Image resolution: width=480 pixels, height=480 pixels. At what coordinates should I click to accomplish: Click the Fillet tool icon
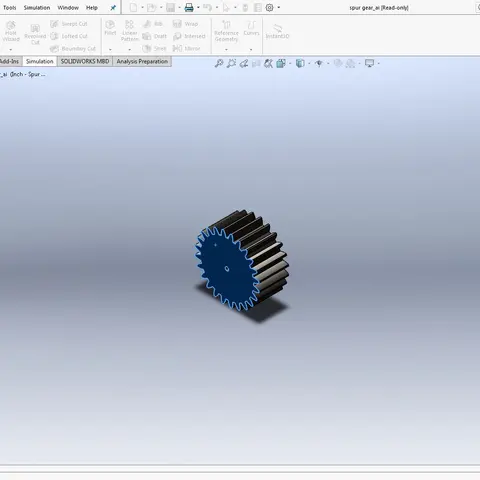tap(110, 27)
